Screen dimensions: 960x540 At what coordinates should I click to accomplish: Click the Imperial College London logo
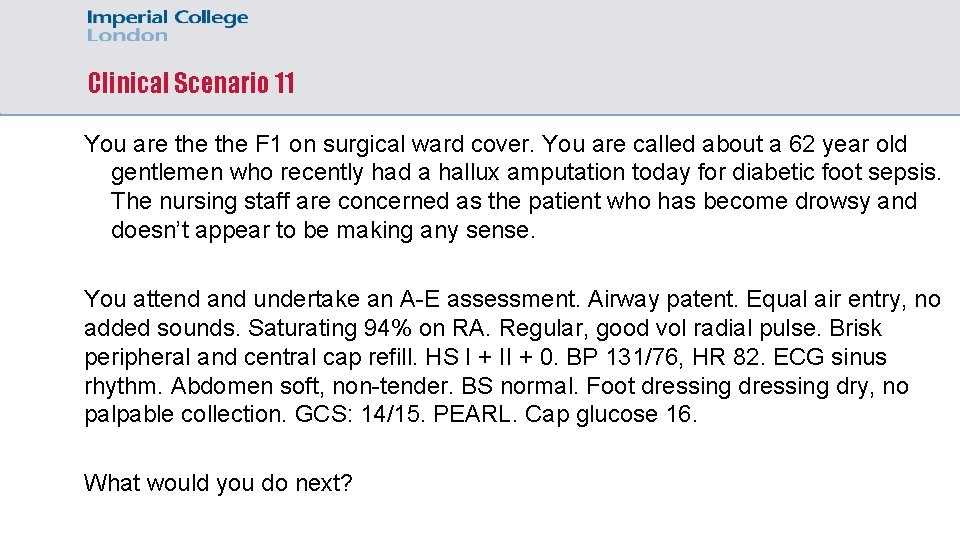(167, 26)
